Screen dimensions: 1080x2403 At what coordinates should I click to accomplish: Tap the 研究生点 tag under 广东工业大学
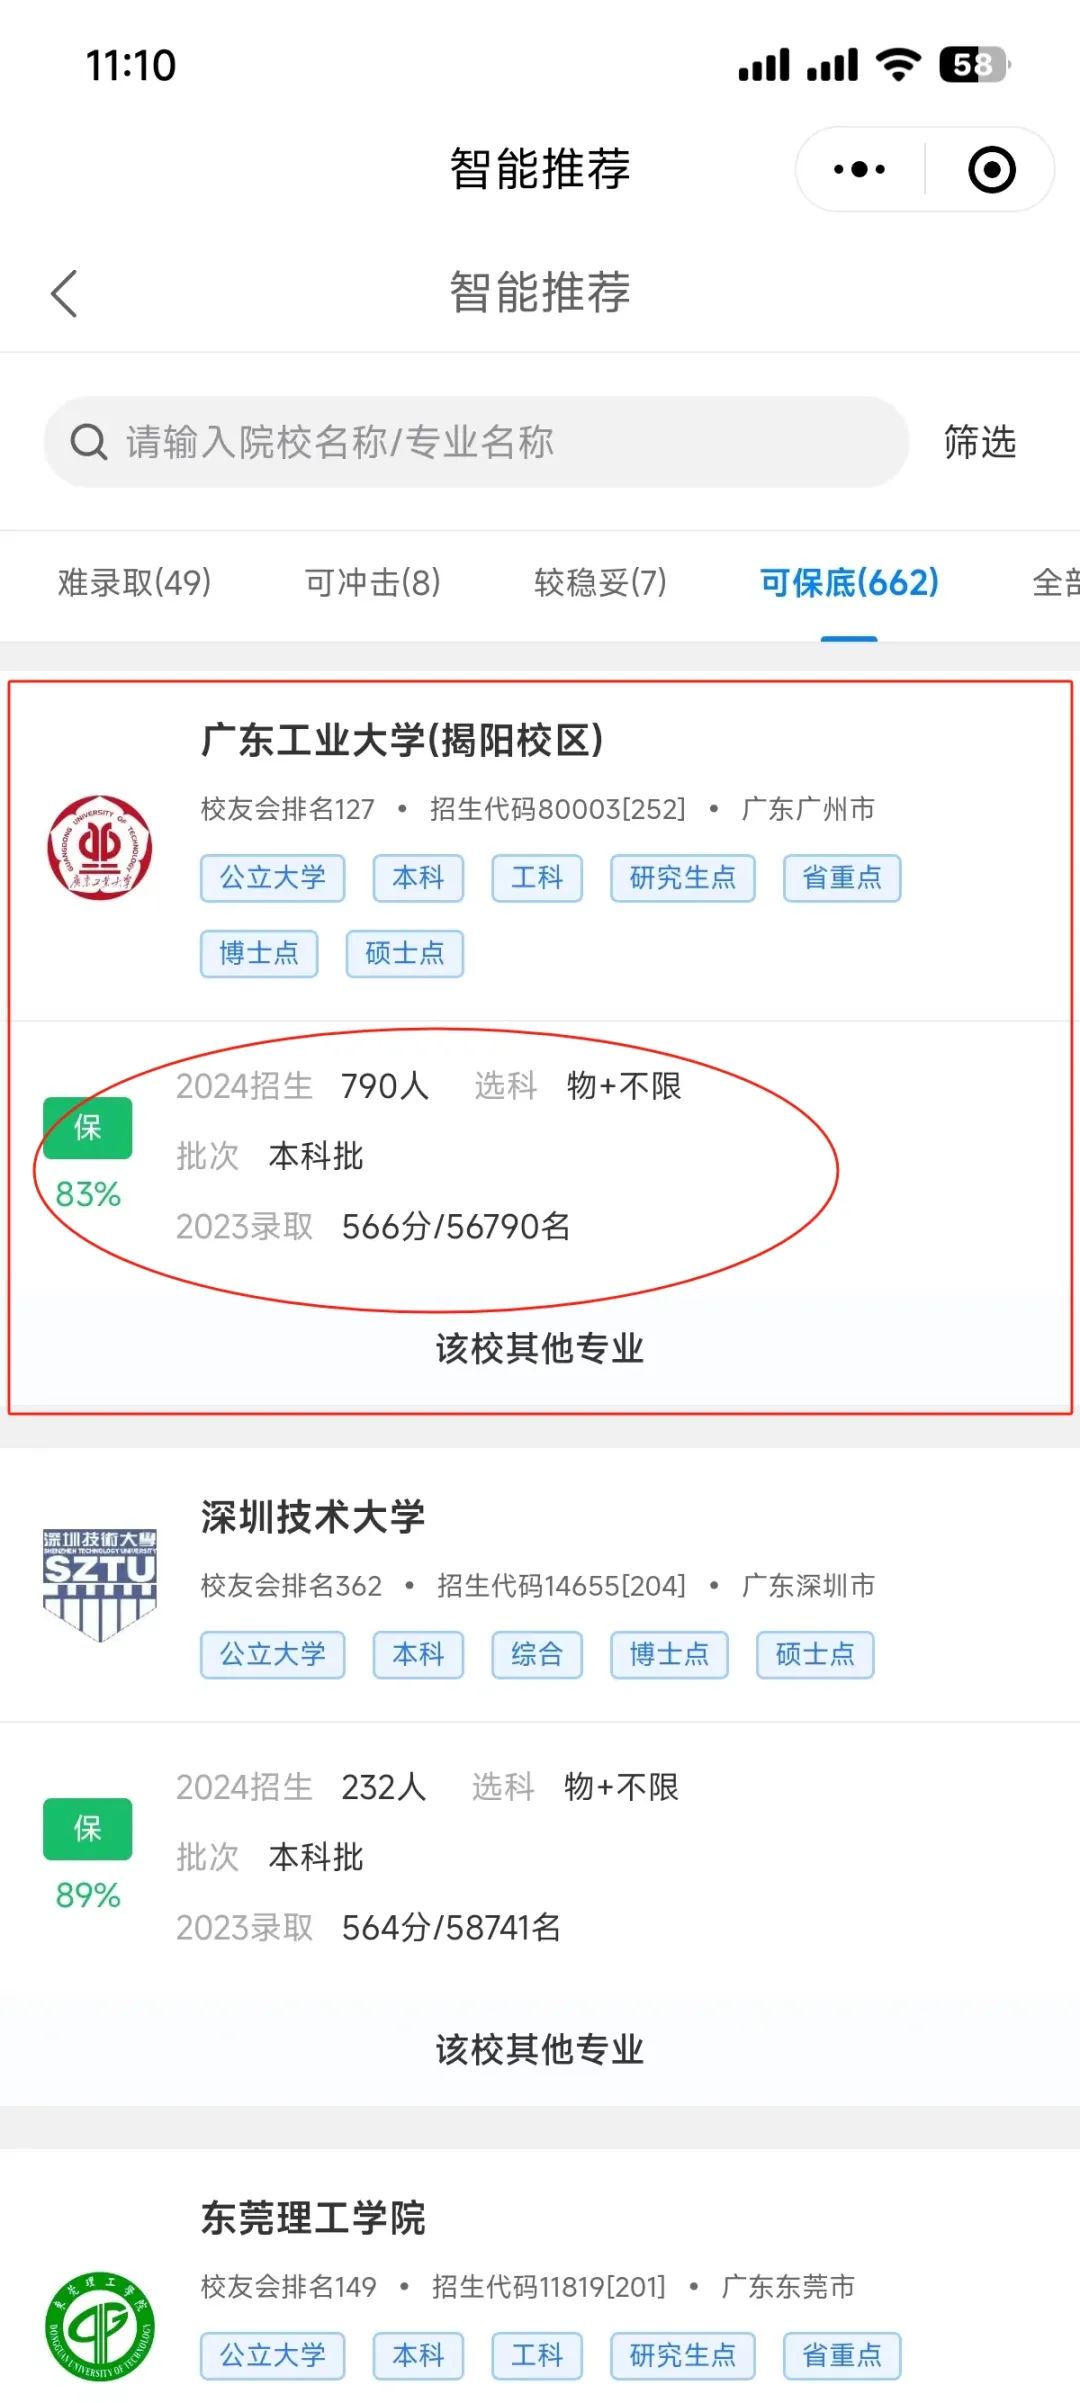click(682, 878)
